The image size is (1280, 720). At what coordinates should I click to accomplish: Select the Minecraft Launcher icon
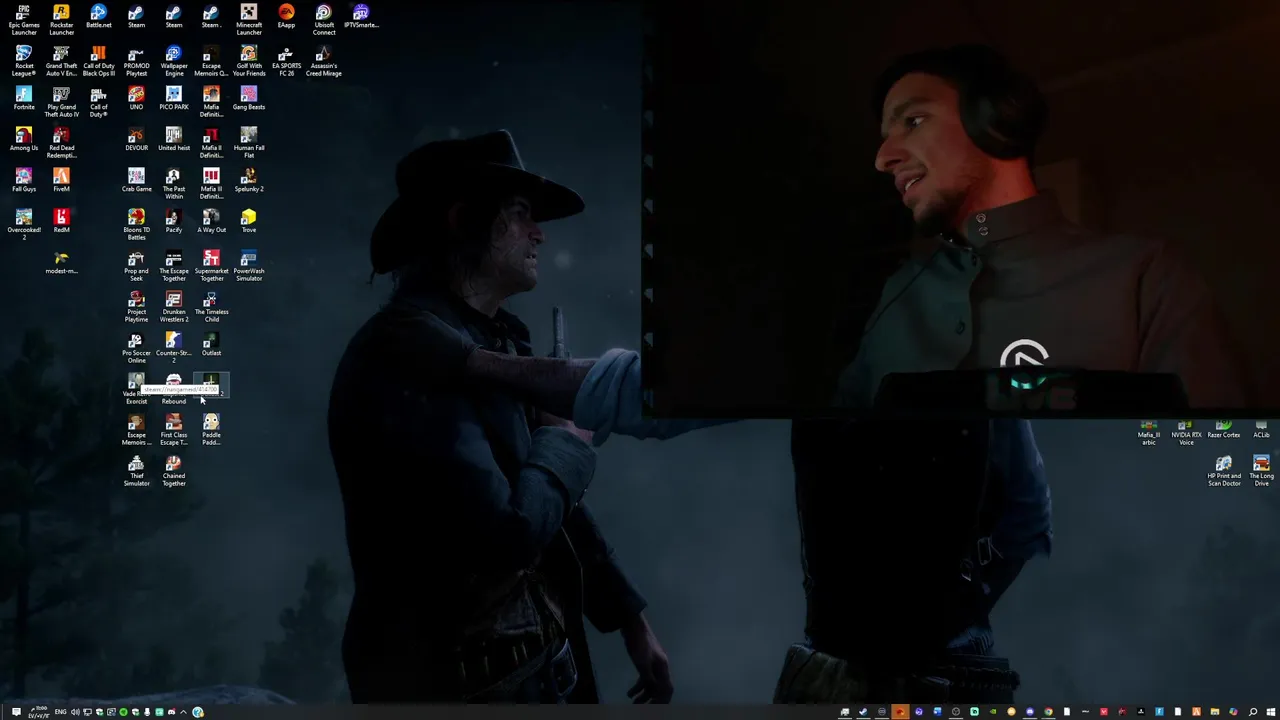tap(249, 20)
